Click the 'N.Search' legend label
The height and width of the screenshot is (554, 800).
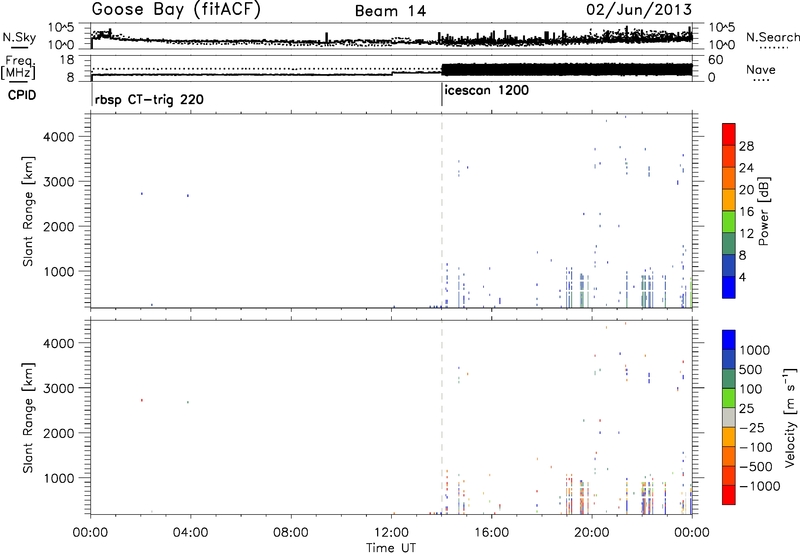coord(772,37)
